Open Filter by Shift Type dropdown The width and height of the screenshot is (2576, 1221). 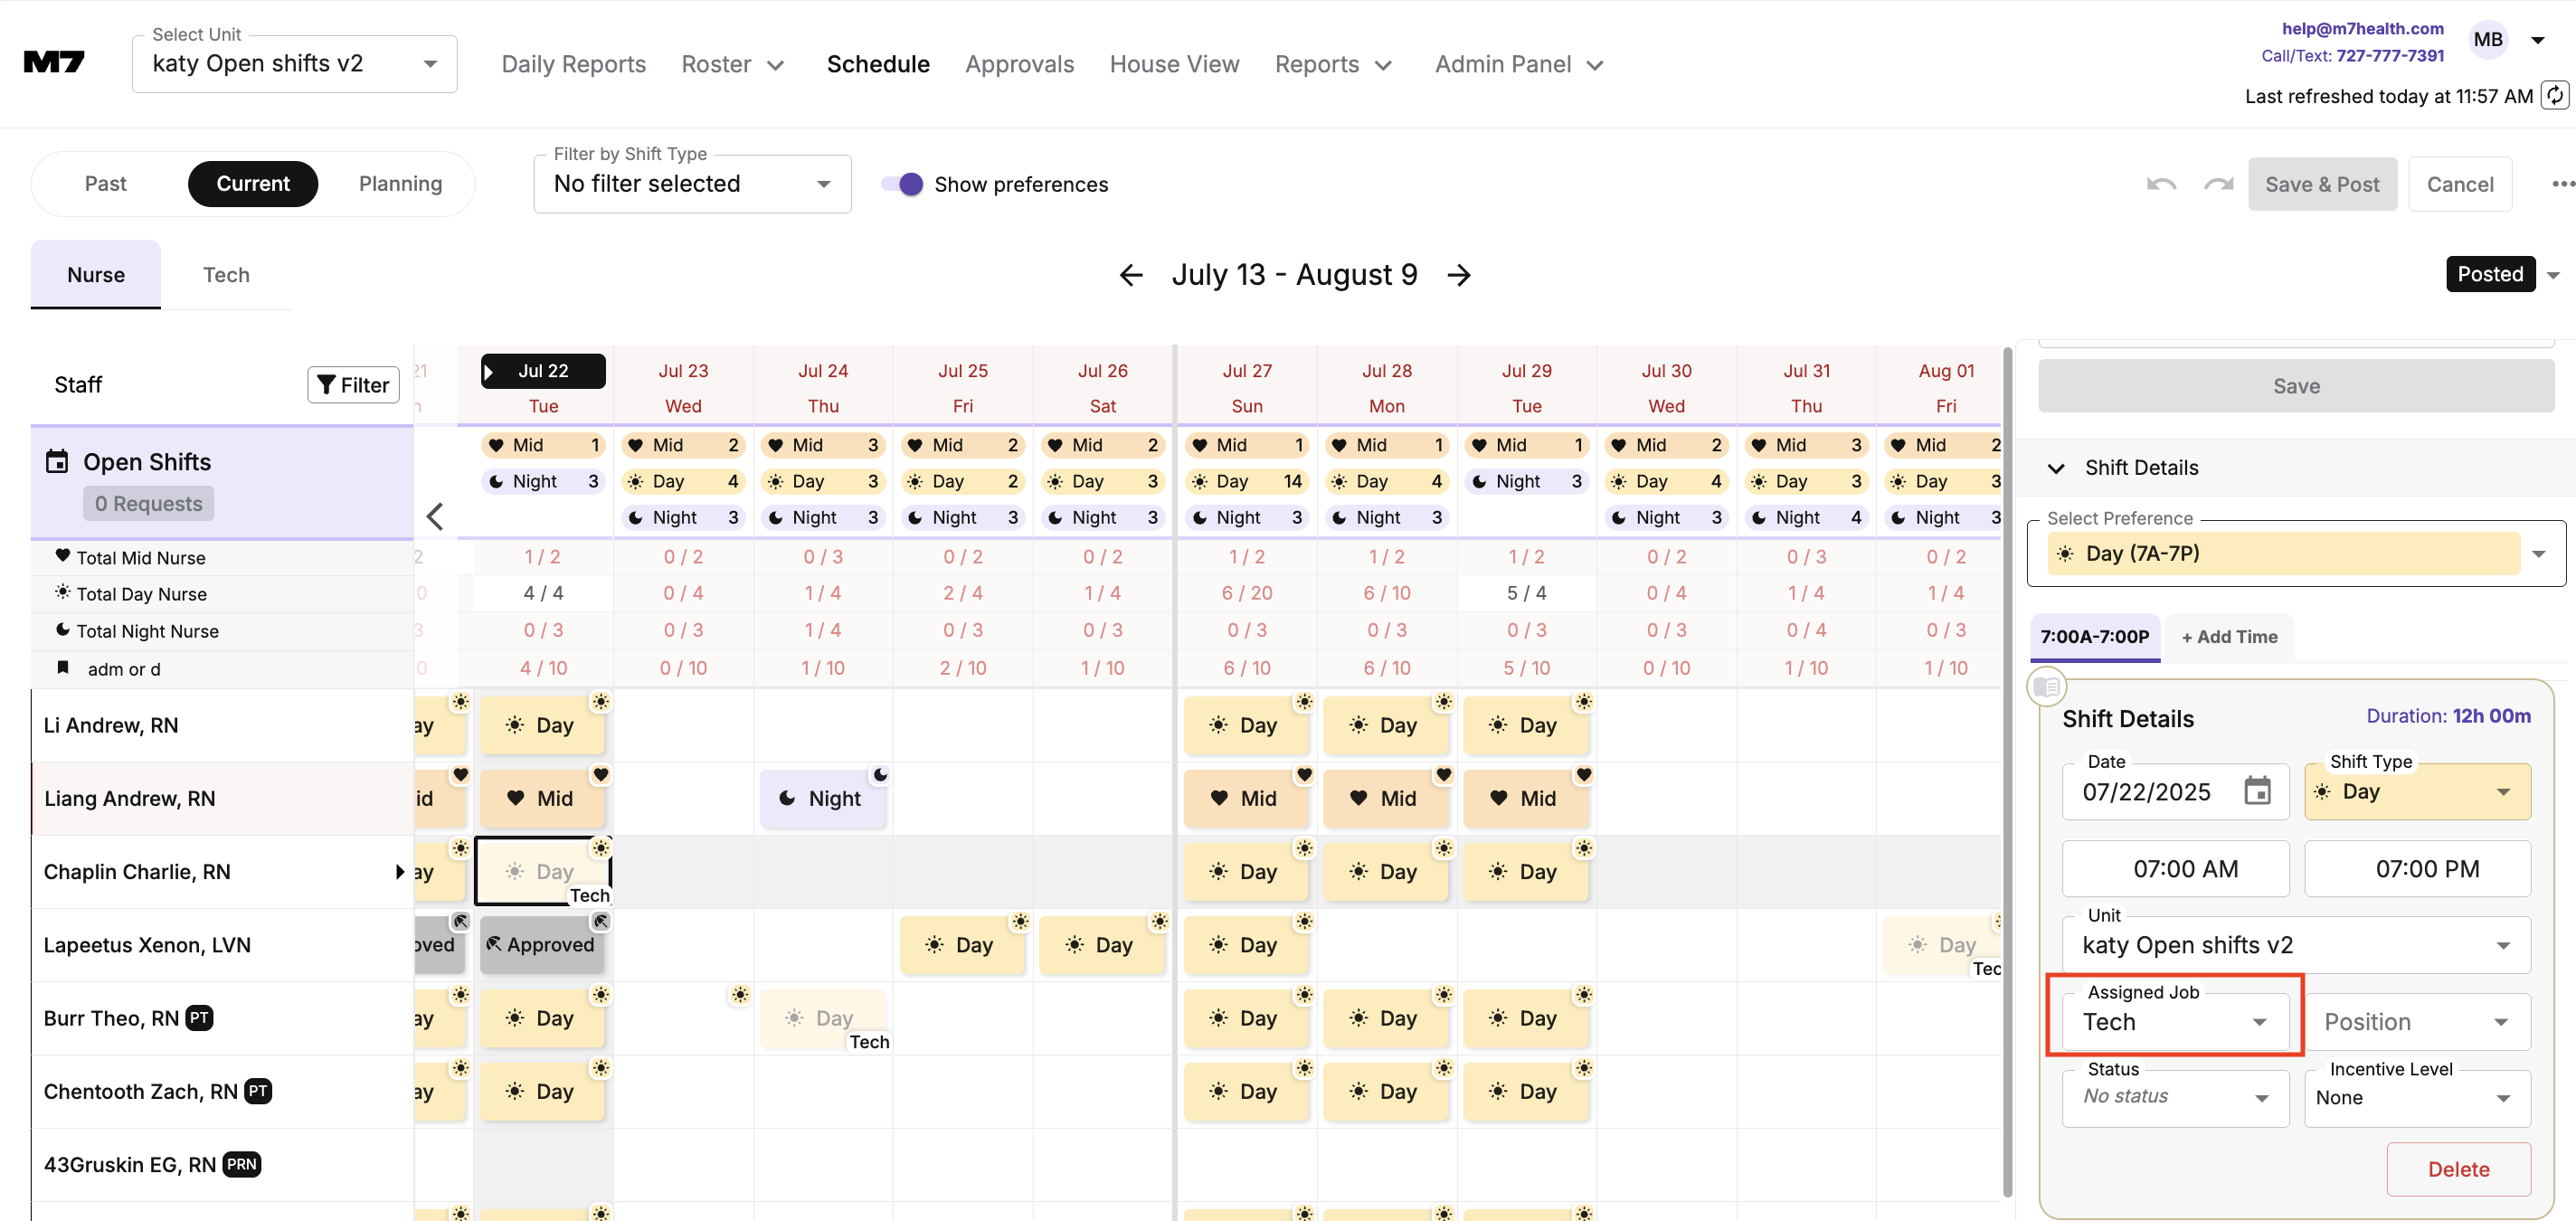pos(692,184)
